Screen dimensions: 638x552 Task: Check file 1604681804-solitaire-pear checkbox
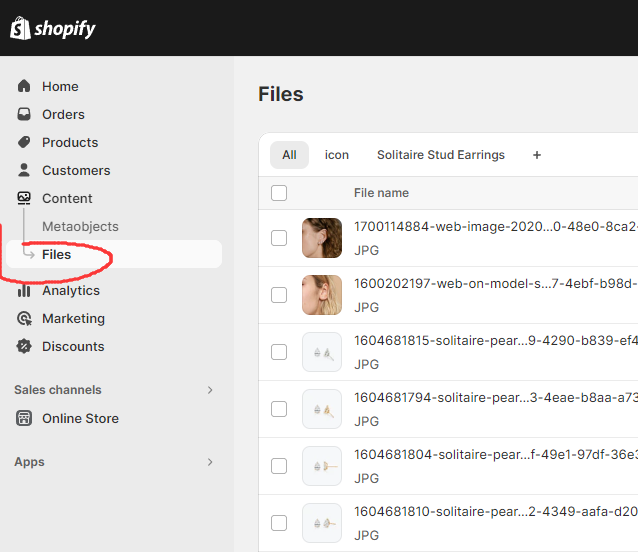point(279,466)
